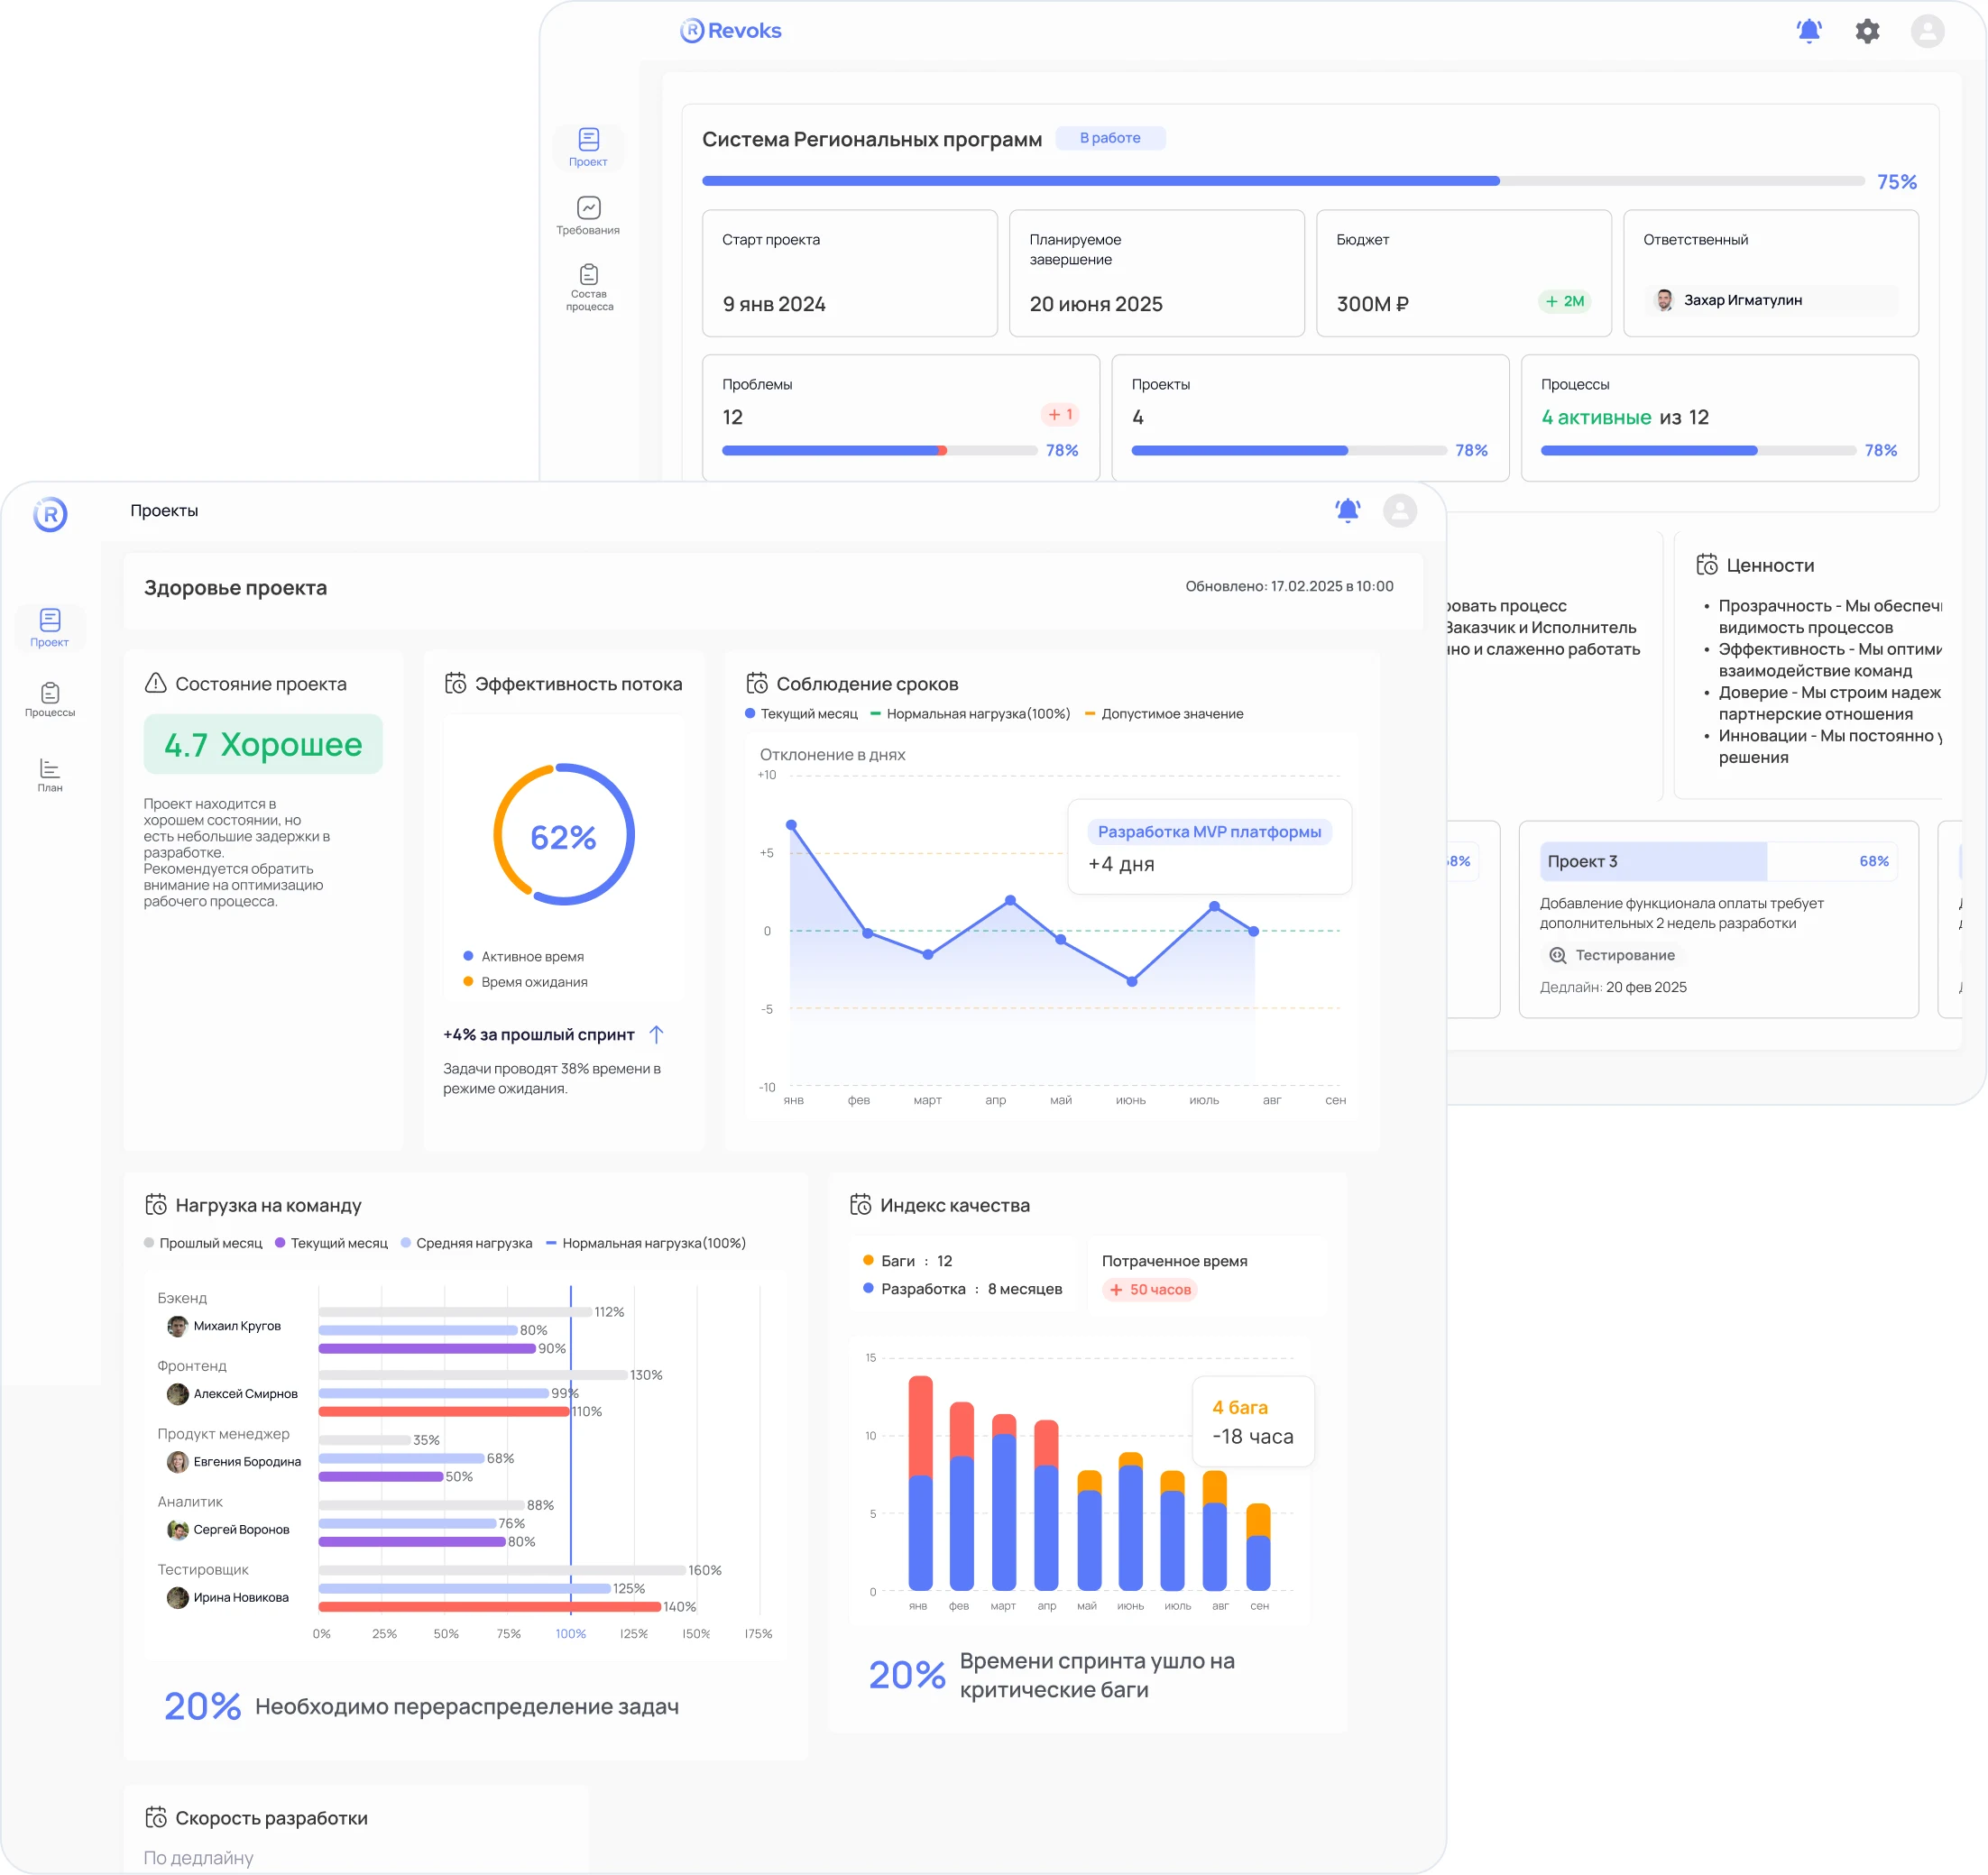Screen dimensions: 1988x1875
Task: Click the round R logo in Проекты window
Action: click(50, 514)
